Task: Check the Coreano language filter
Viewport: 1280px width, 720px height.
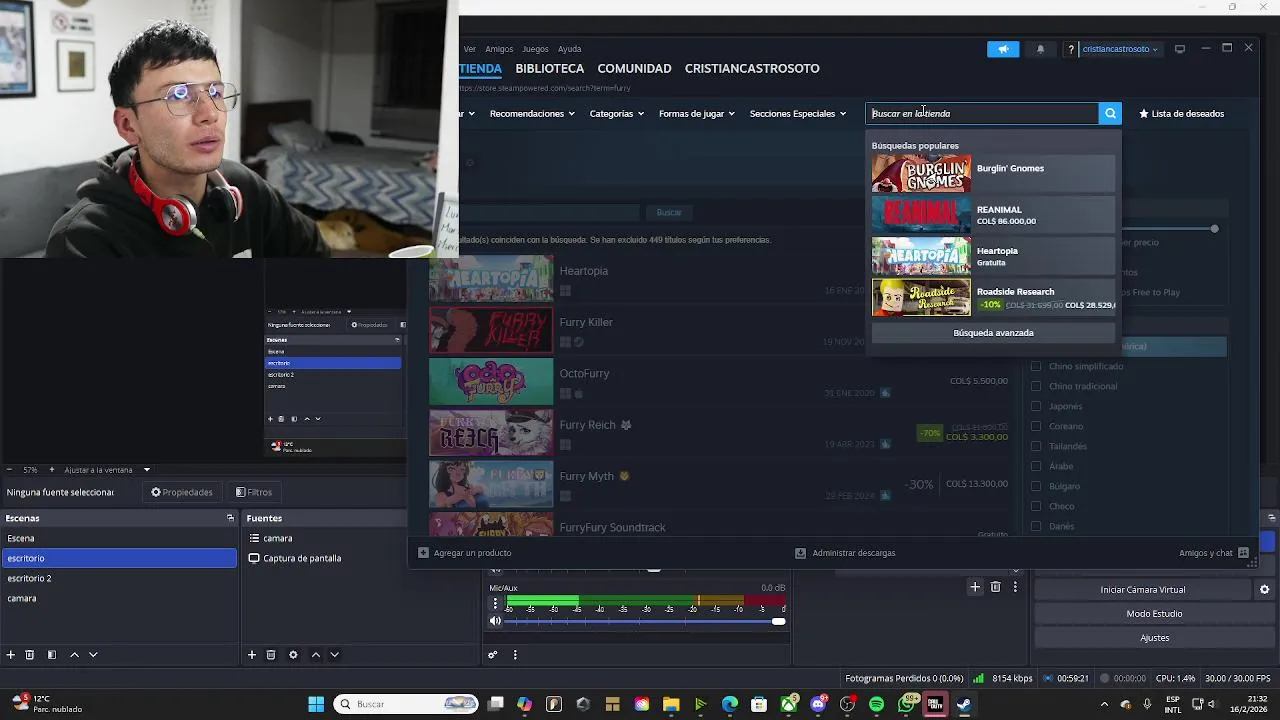Action: 1036,426
